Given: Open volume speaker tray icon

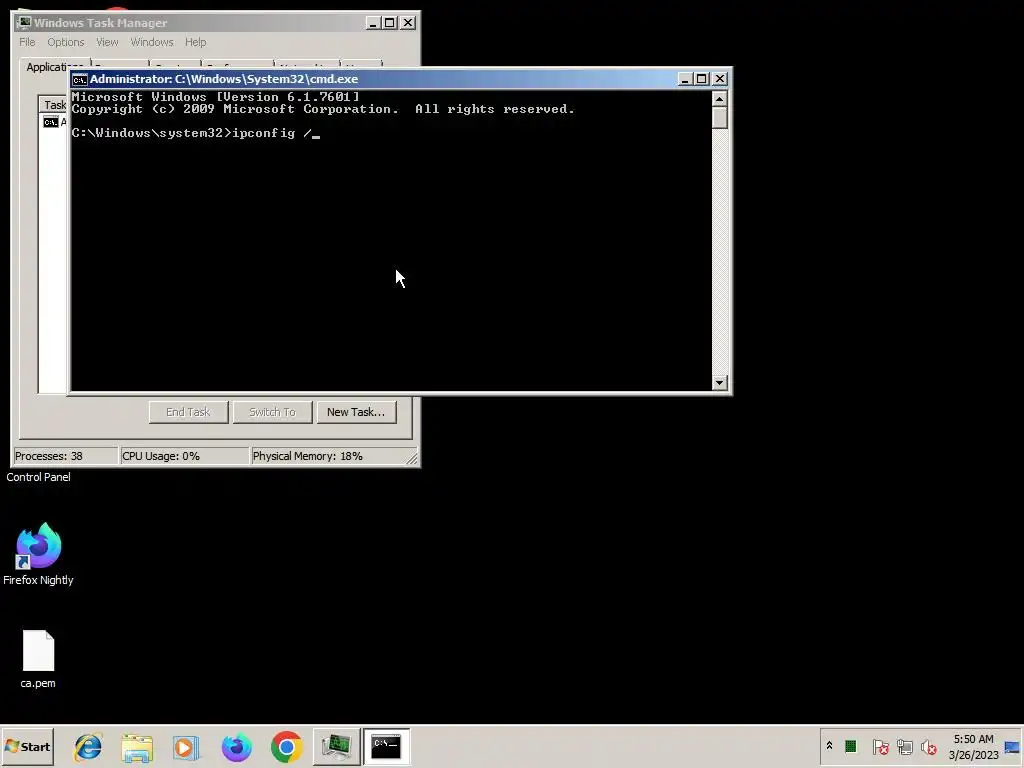Looking at the screenshot, I should click(928, 746).
